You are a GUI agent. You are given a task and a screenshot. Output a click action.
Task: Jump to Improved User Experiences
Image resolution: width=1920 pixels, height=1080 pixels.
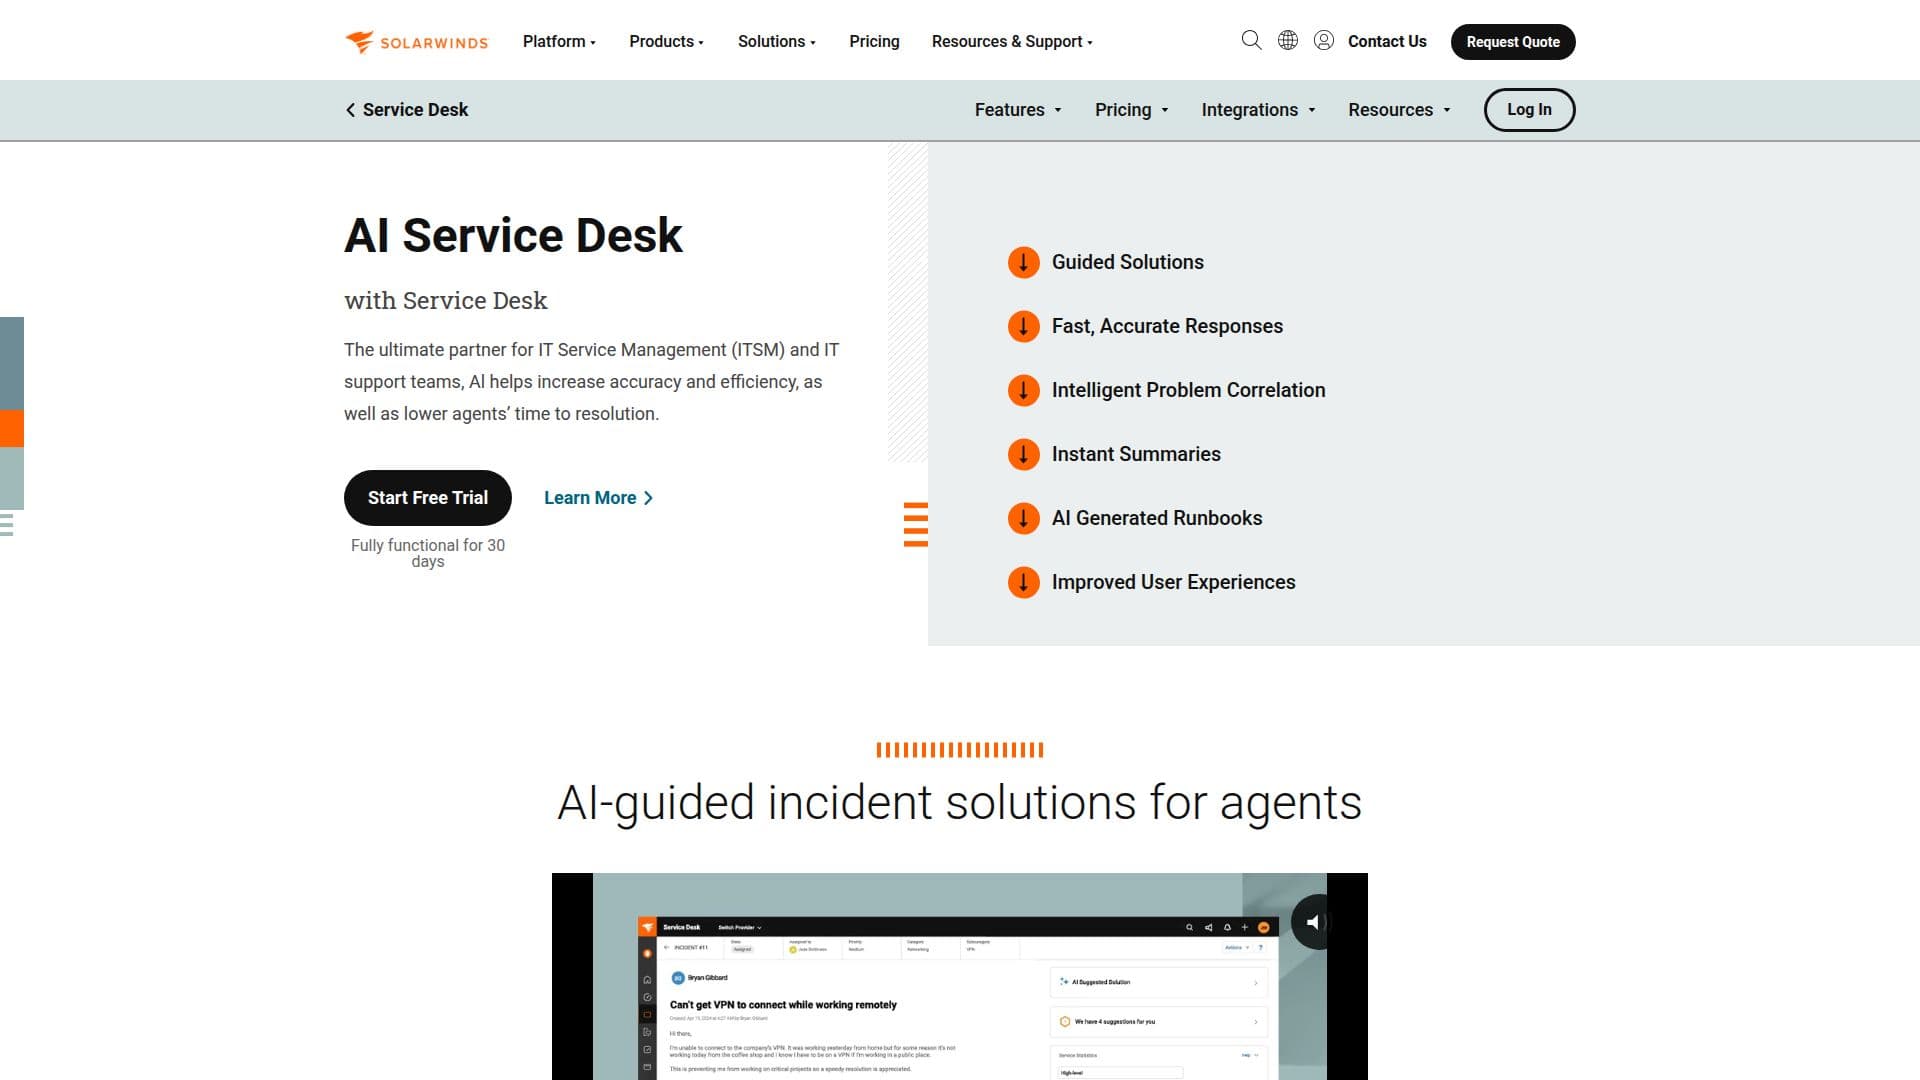pyautogui.click(x=1173, y=582)
